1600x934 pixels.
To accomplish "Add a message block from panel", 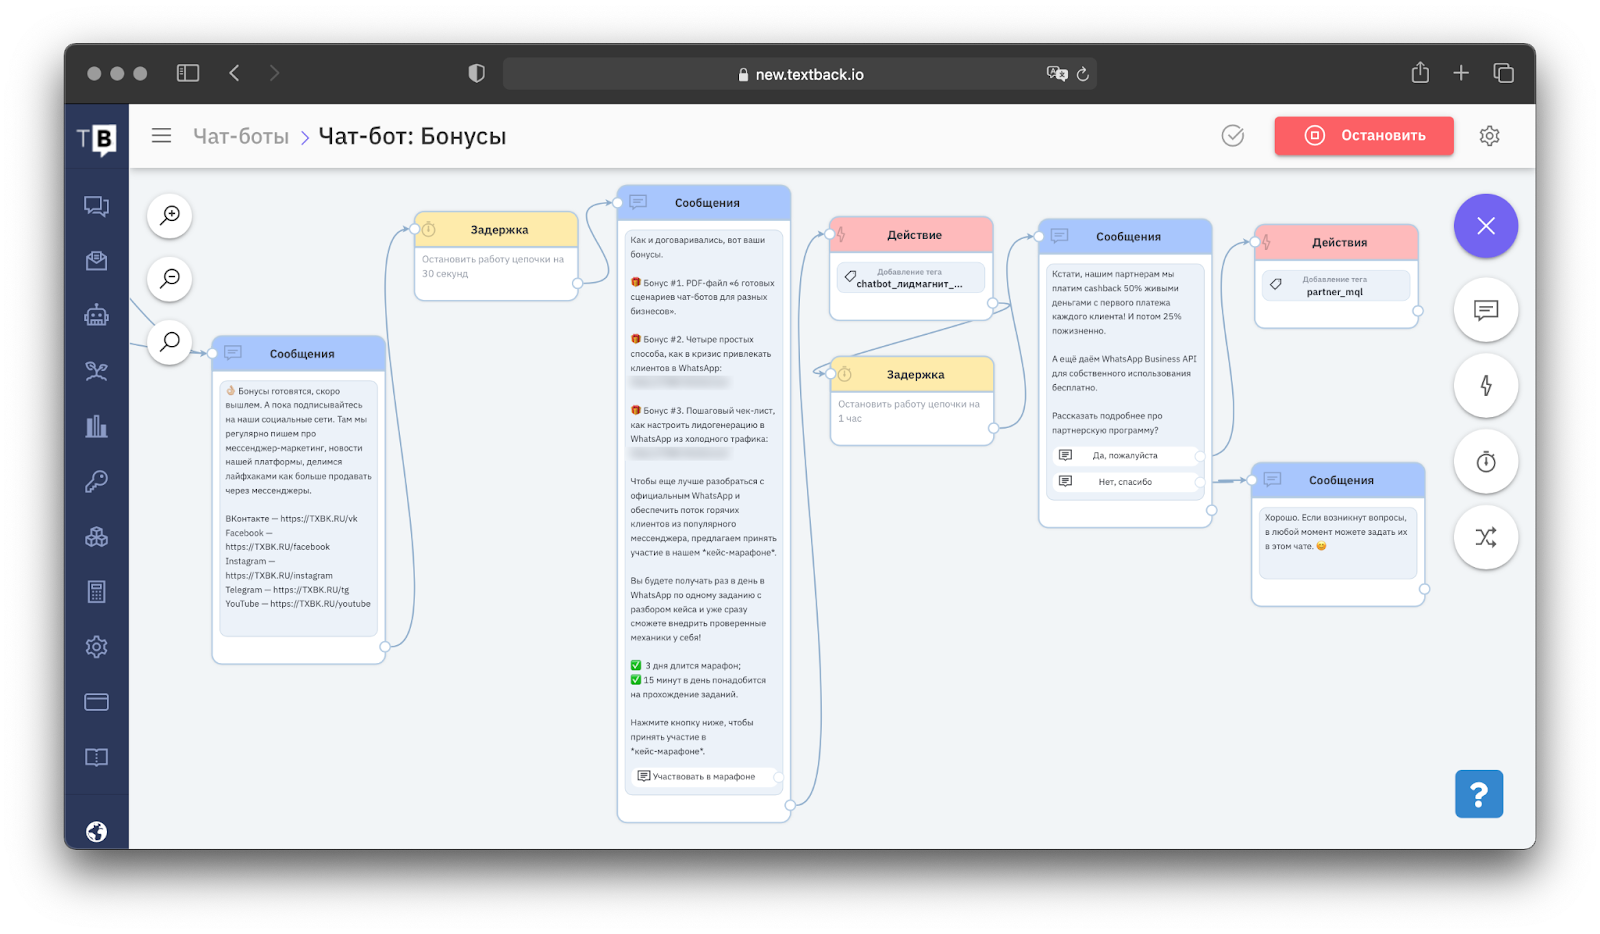I will click(x=1486, y=310).
